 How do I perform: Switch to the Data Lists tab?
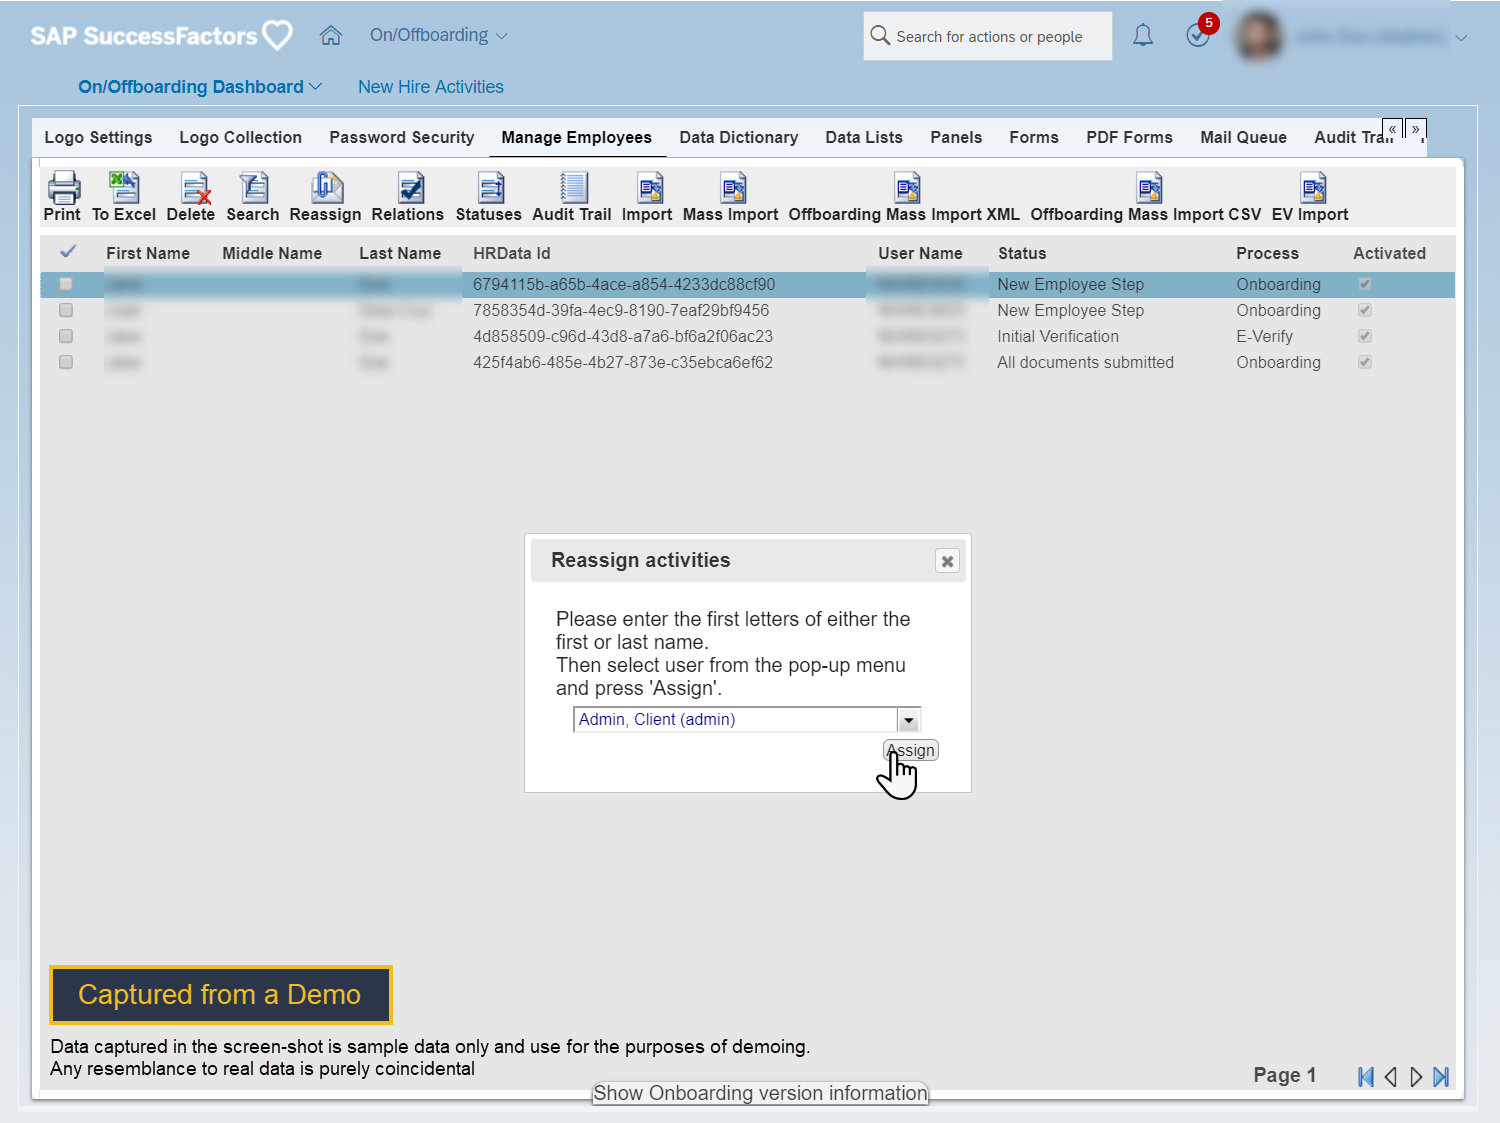864,137
